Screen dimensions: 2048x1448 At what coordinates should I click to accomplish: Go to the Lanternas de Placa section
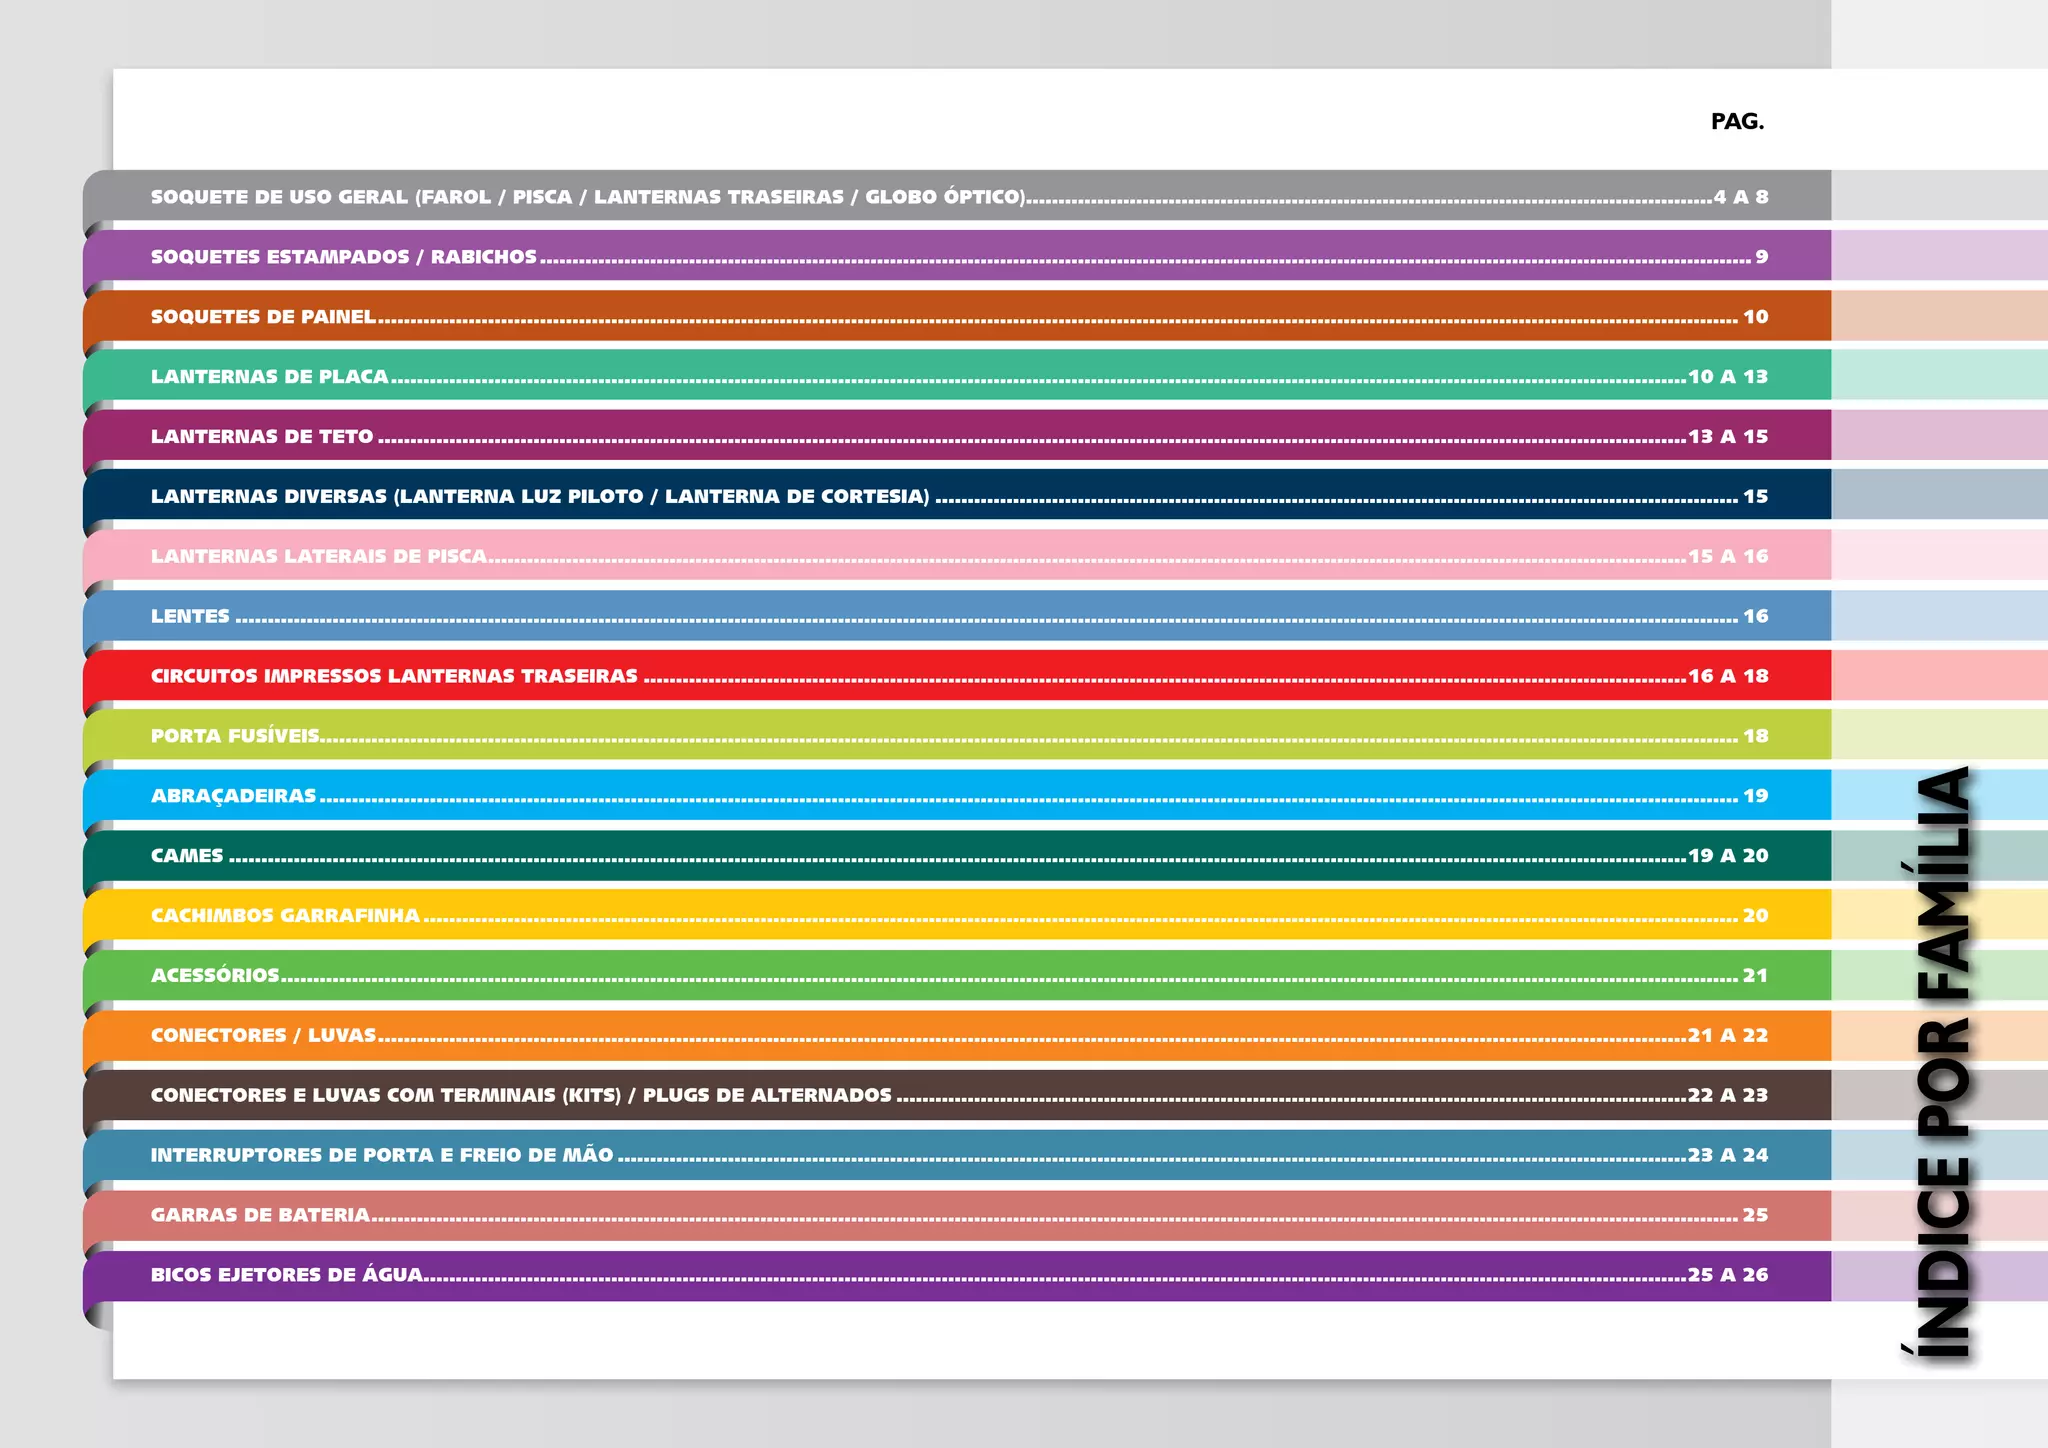coord(270,377)
